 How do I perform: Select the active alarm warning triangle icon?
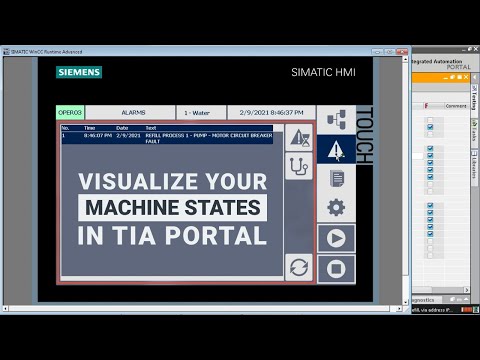[336, 149]
